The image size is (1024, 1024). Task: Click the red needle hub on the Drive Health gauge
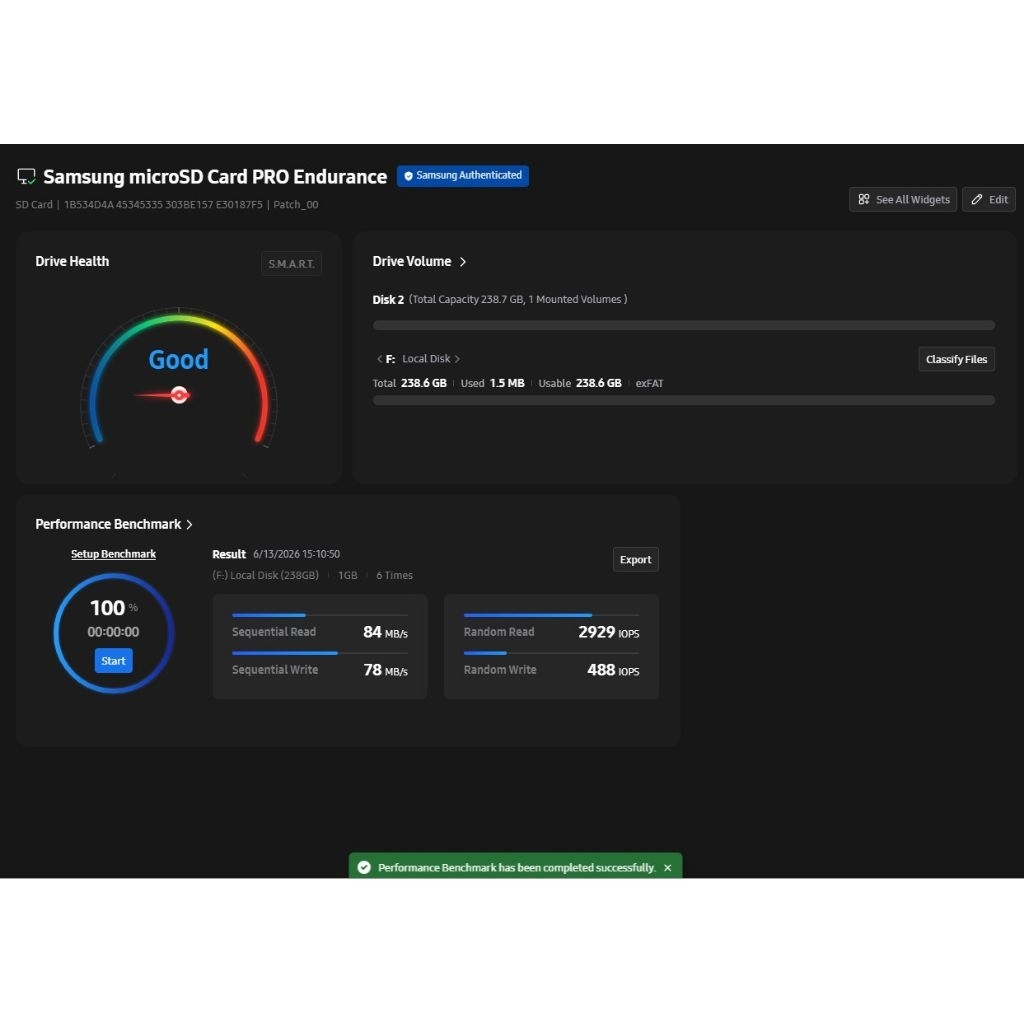[x=179, y=394]
